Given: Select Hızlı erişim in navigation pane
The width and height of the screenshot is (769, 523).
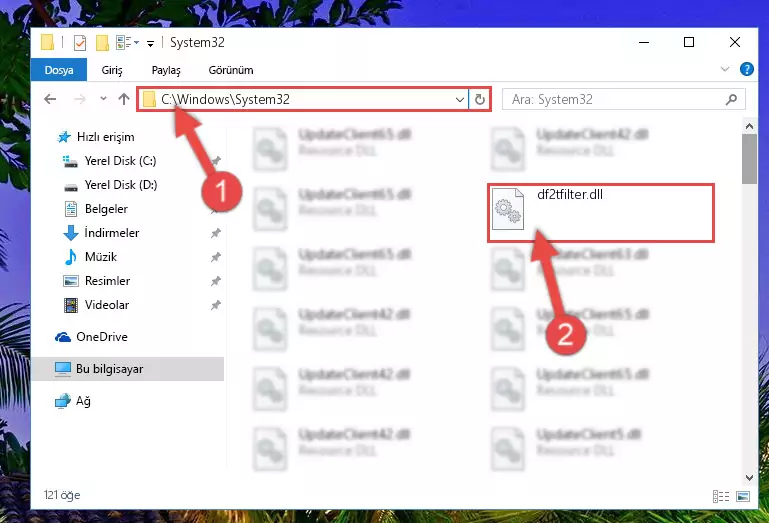Looking at the screenshot, I should point(105,137).
